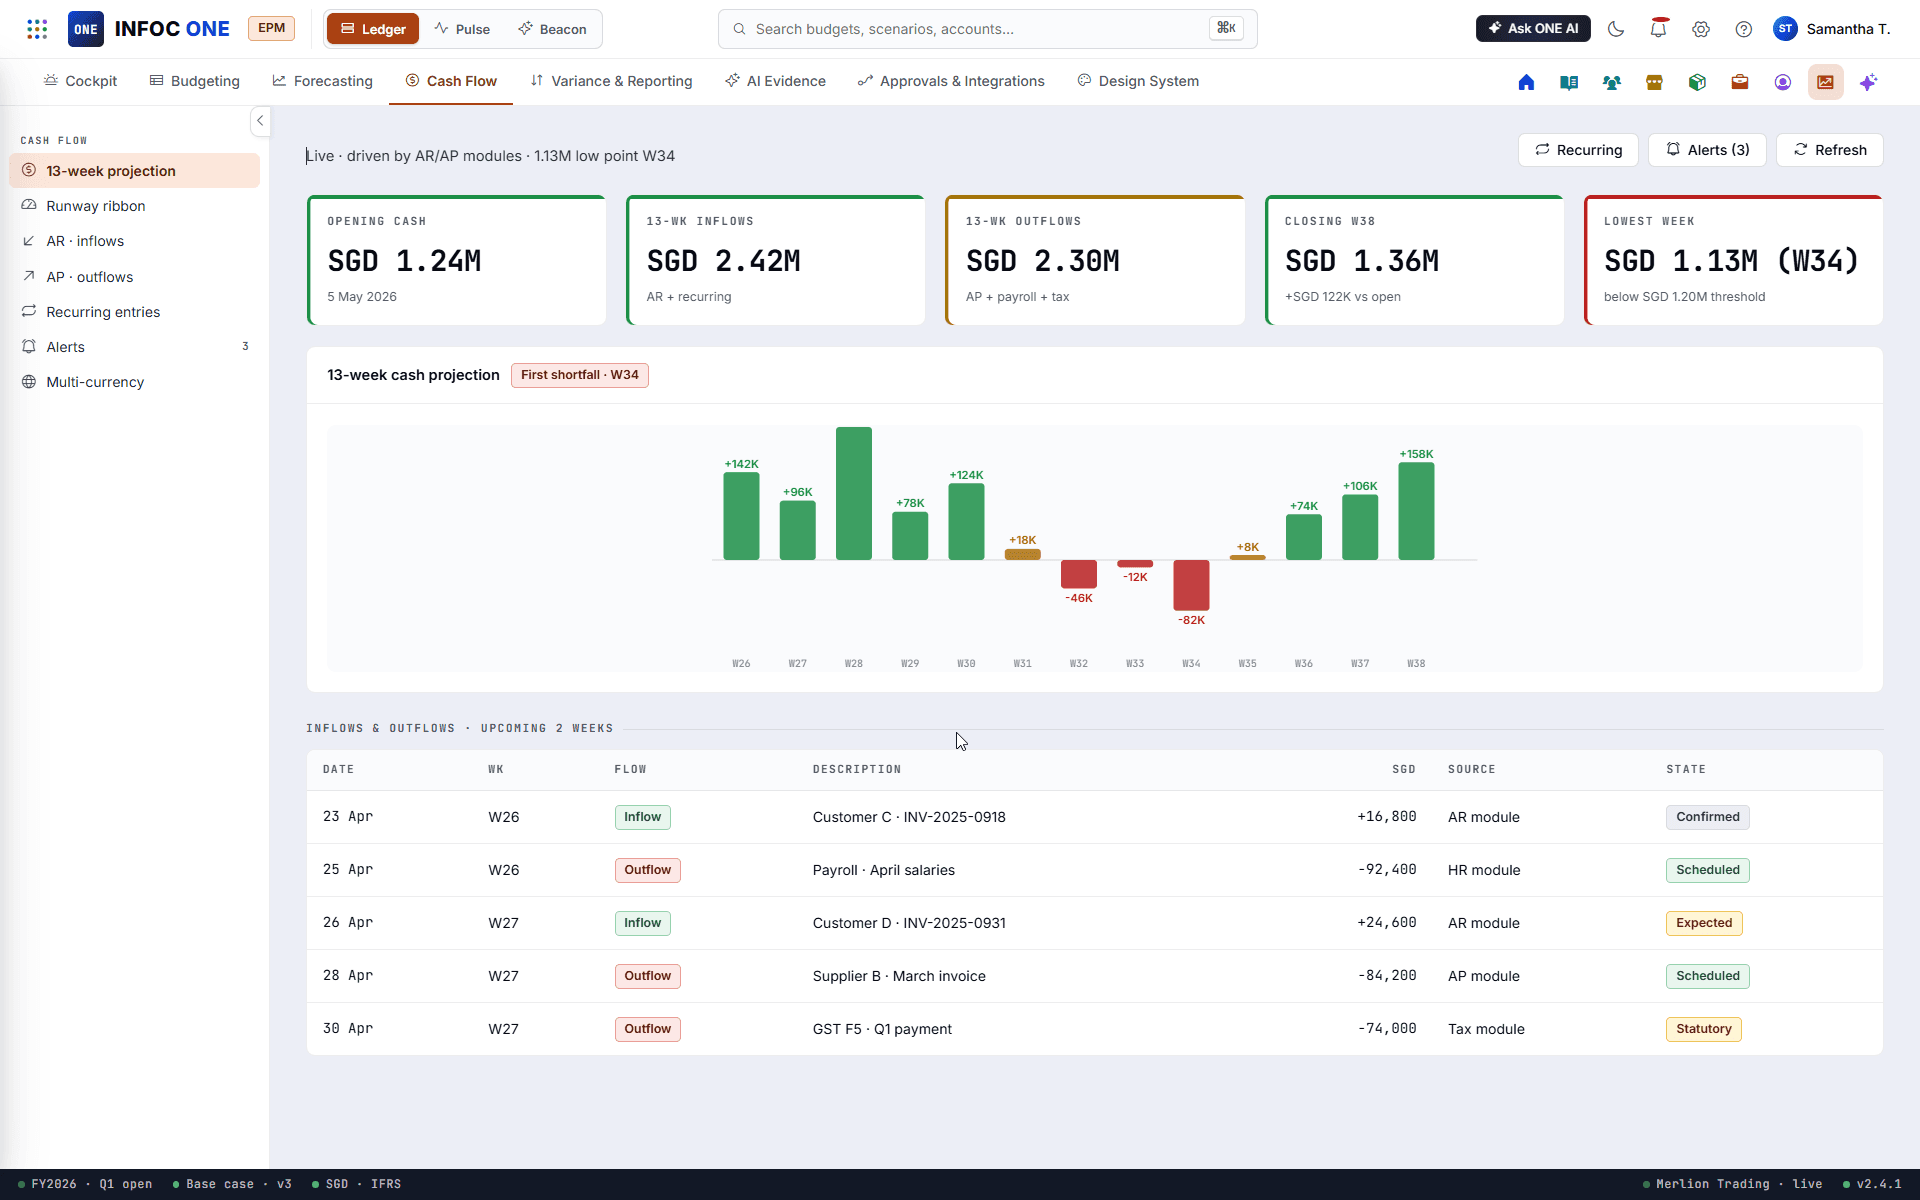Click the W34 negative 82K bar
Viewport: 1920px width, 1200px height.
(1191, 585)
